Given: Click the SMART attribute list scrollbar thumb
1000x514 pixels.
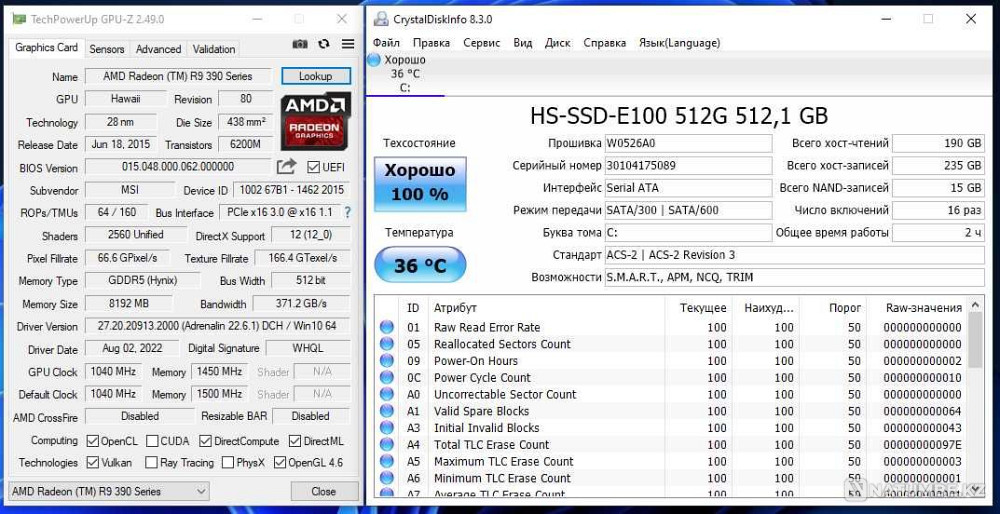Looking at the screenshot, I should pos(975,340).
